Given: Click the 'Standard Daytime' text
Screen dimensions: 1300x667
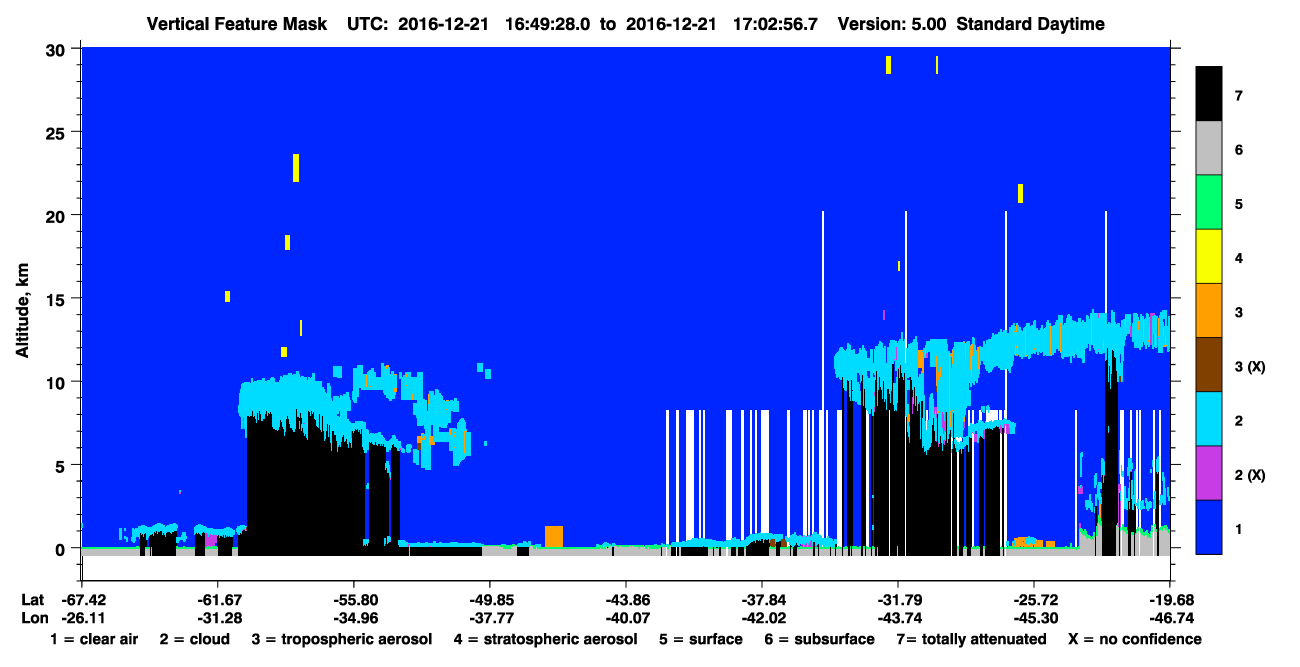Looking at the screenshot, I should pos(1031,24).
